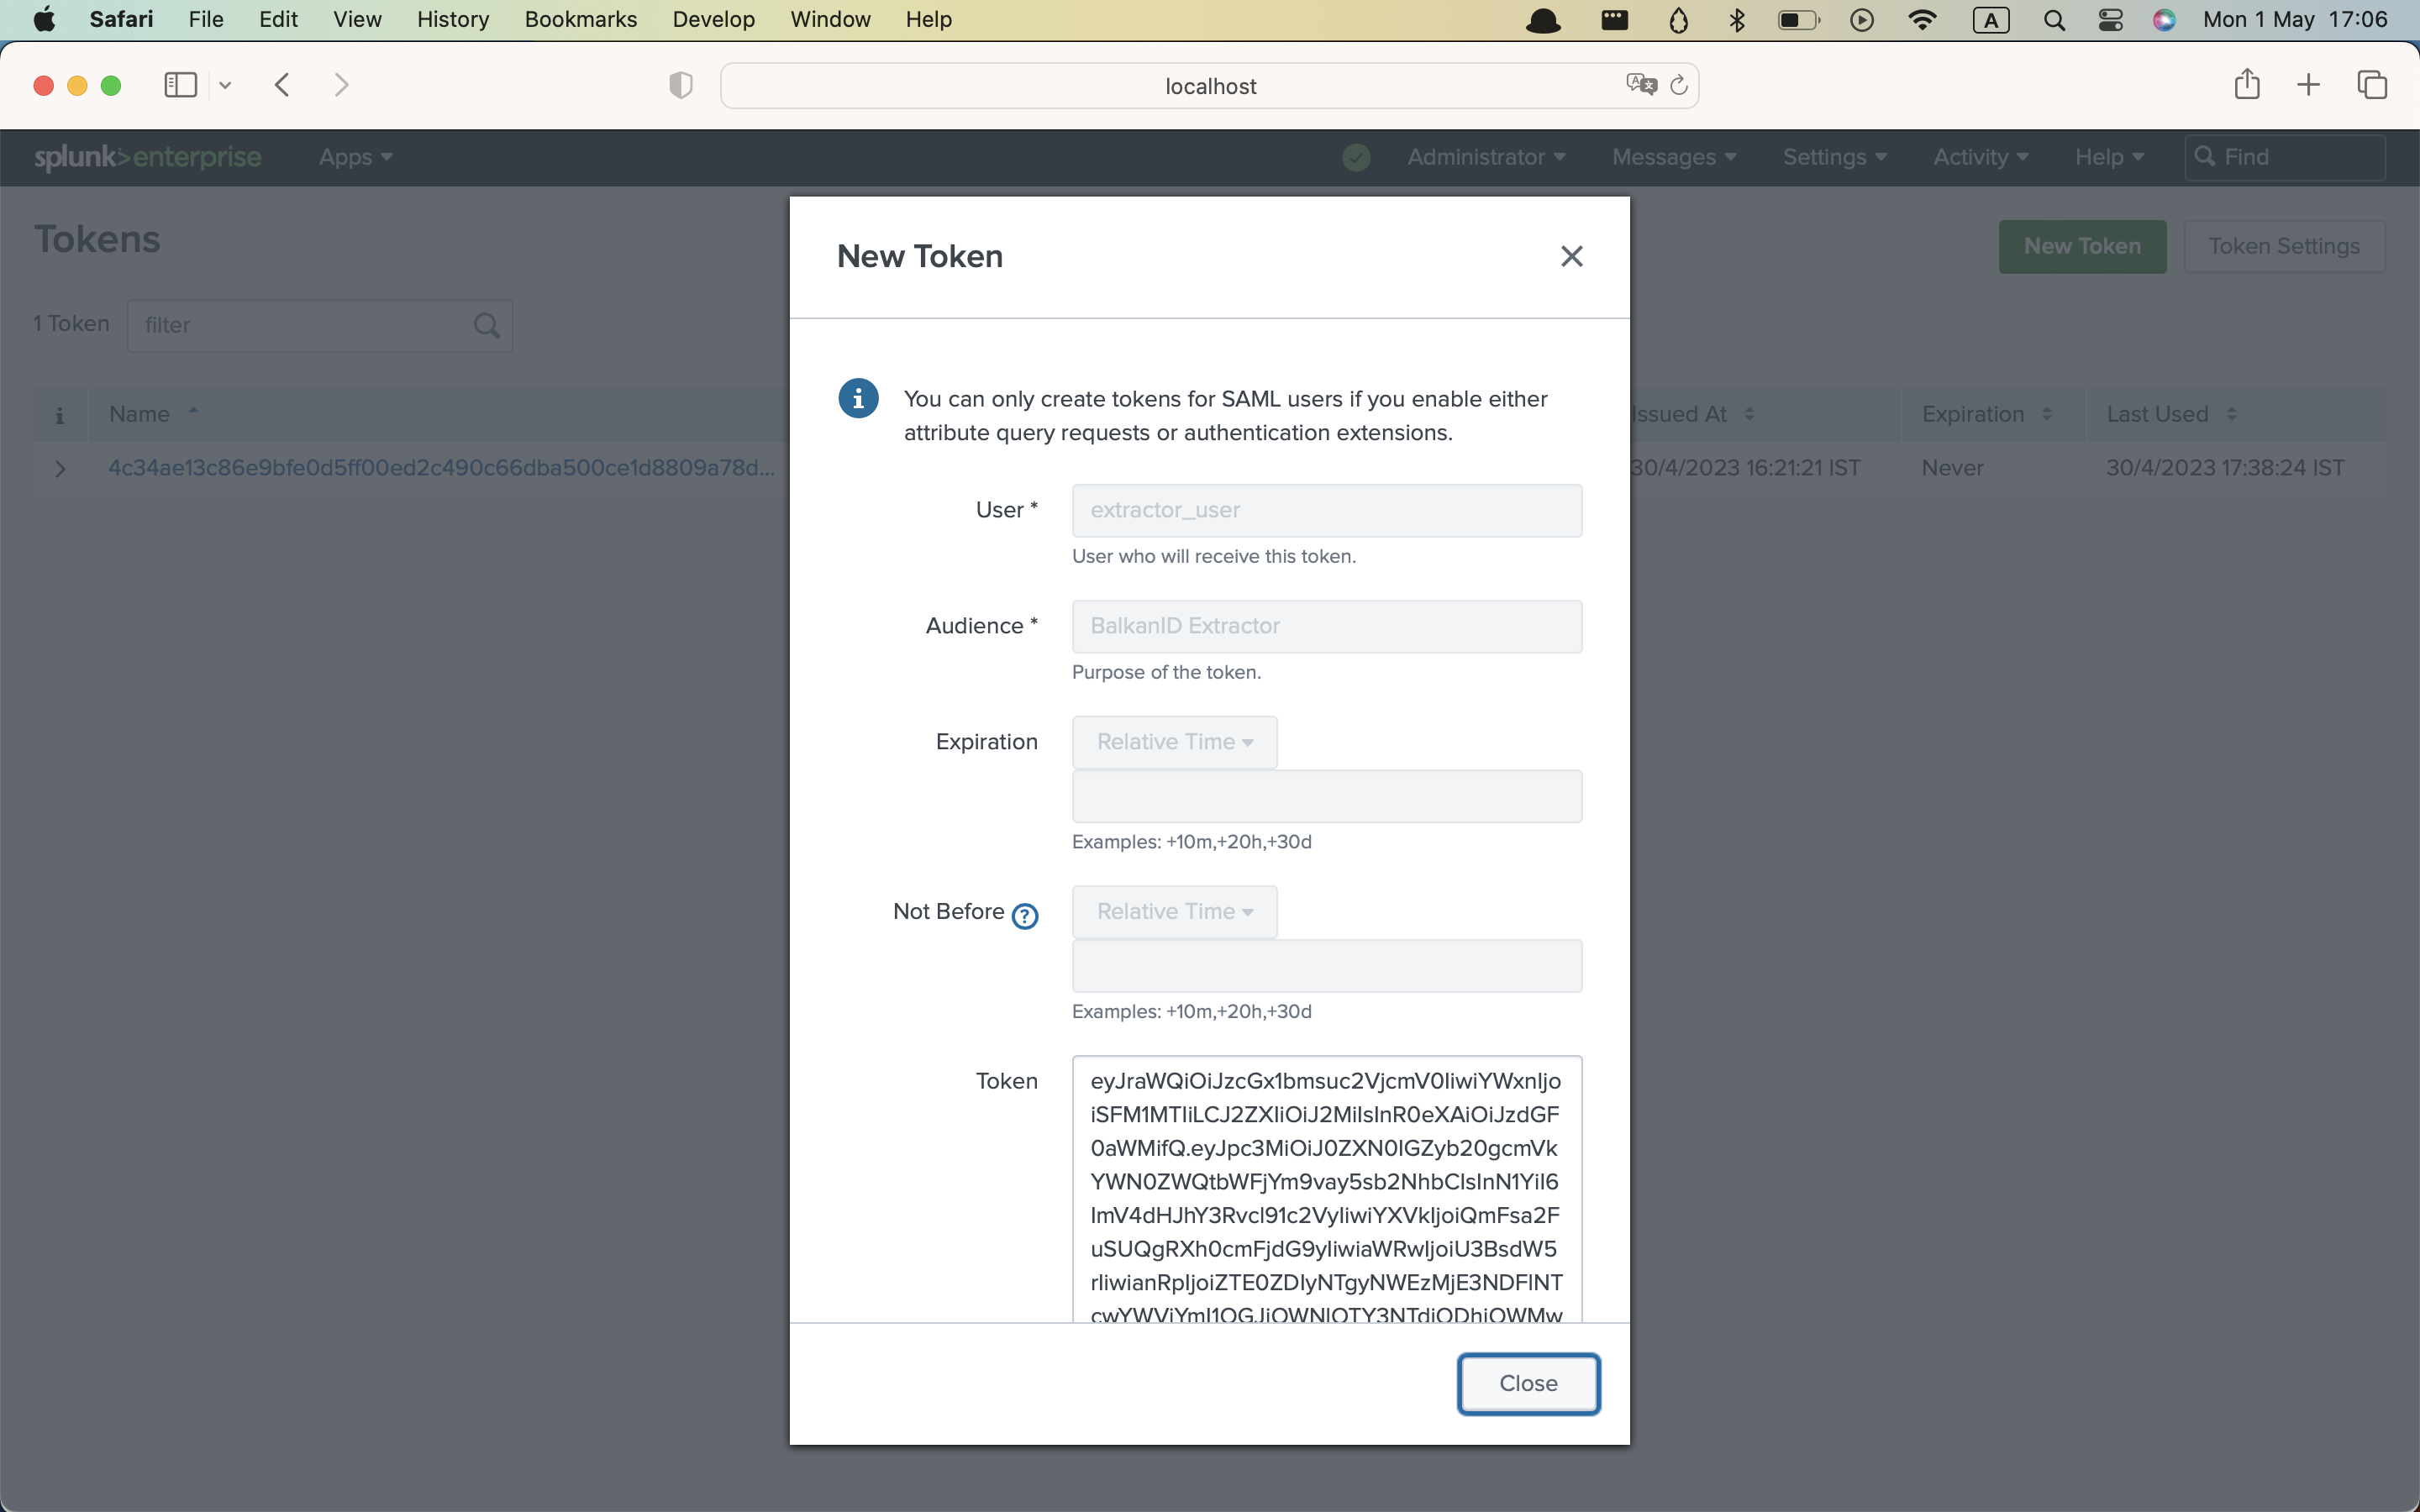Screen dimensions: 2420x1512
Task: Click the Safari reload page icon
Action: 1679,86
